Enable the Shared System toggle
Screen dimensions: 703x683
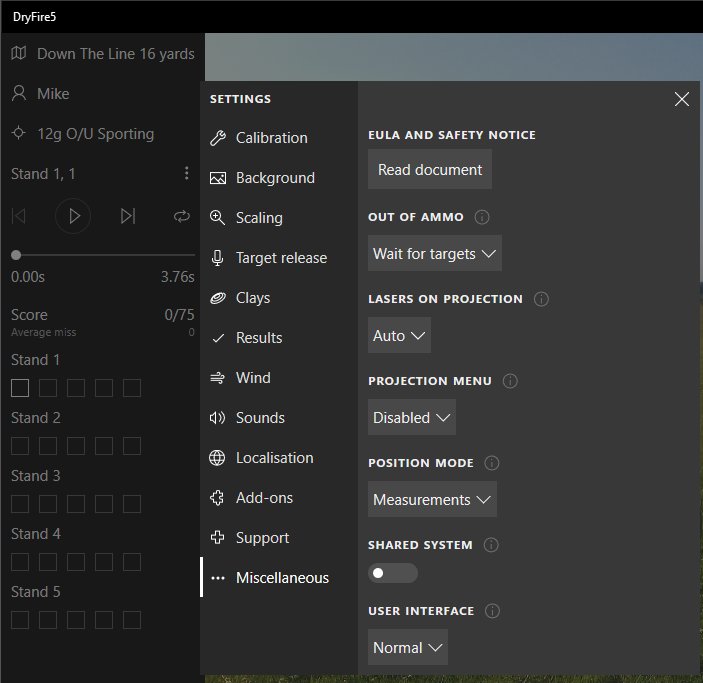click(x=393, y=573)
